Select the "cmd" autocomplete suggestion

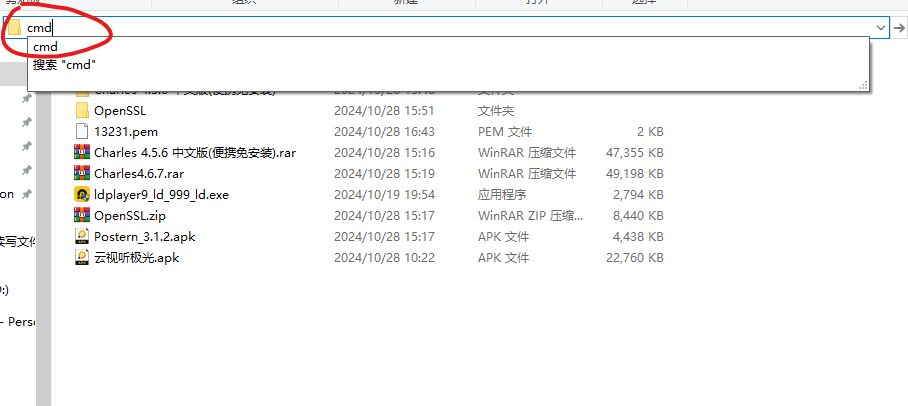click(46, 47)
